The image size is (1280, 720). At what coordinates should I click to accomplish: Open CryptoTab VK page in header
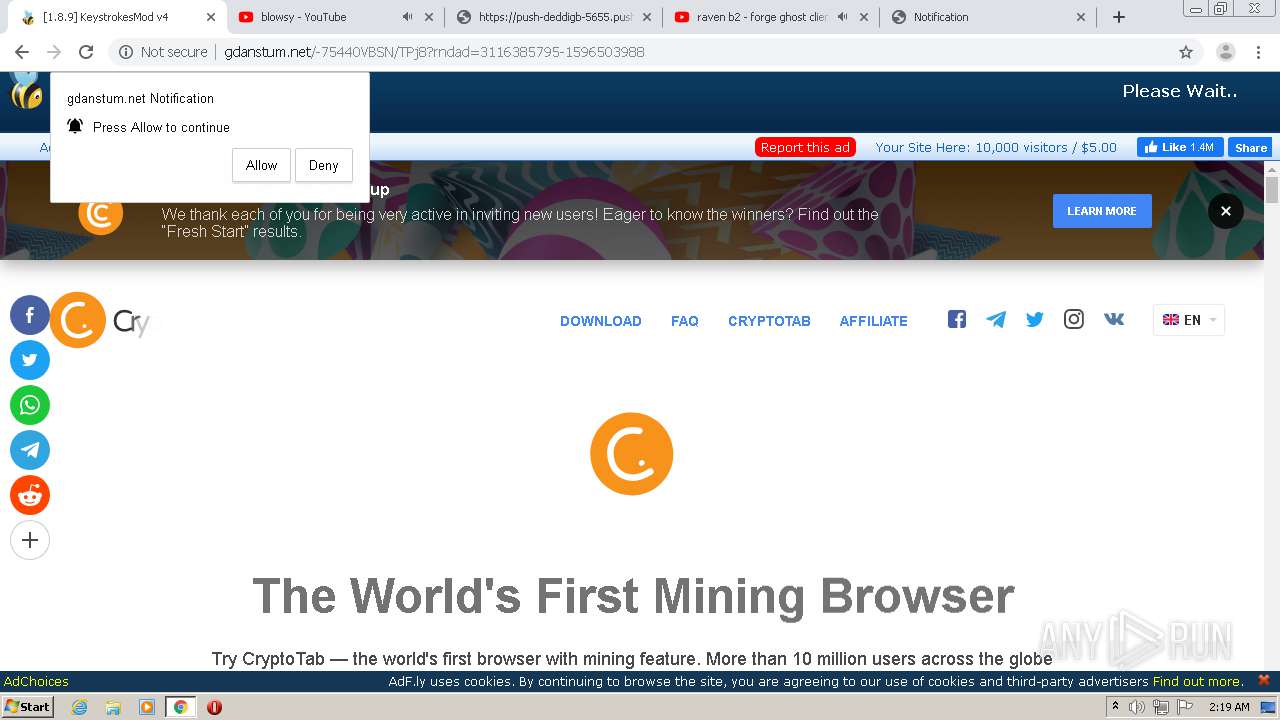[x=1114, y=319]
